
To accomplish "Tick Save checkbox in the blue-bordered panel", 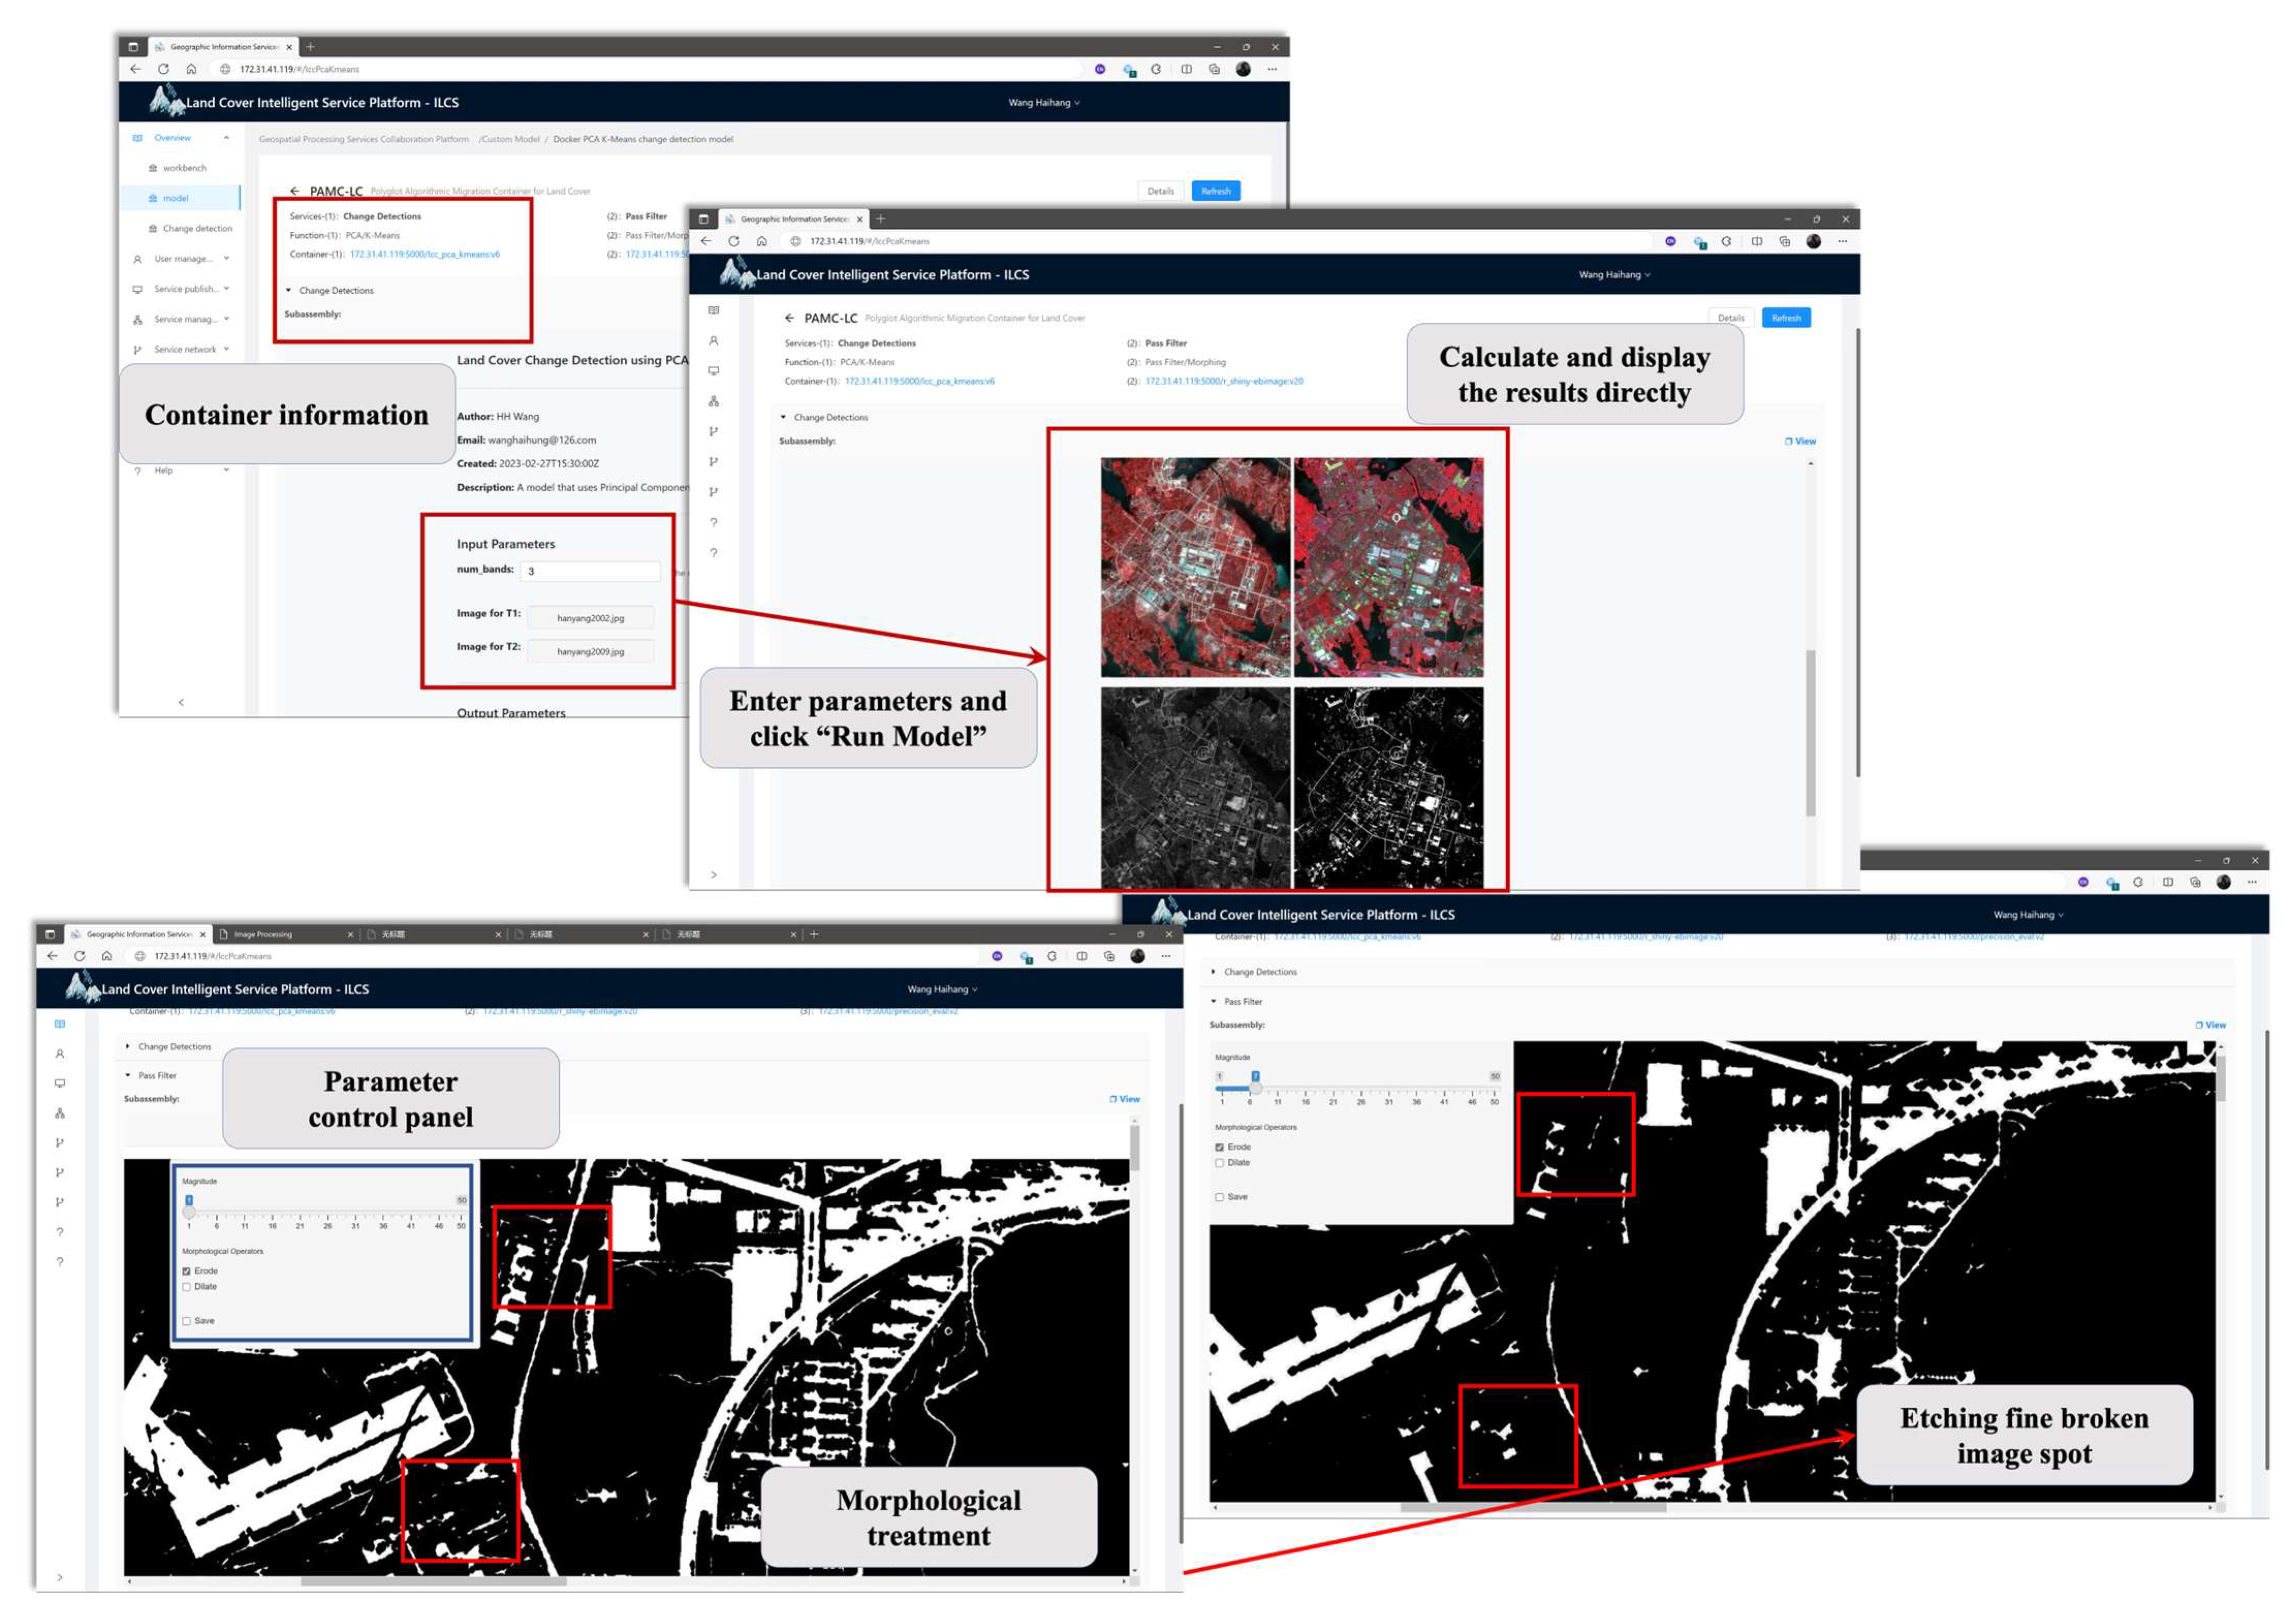I will 187,1321.
